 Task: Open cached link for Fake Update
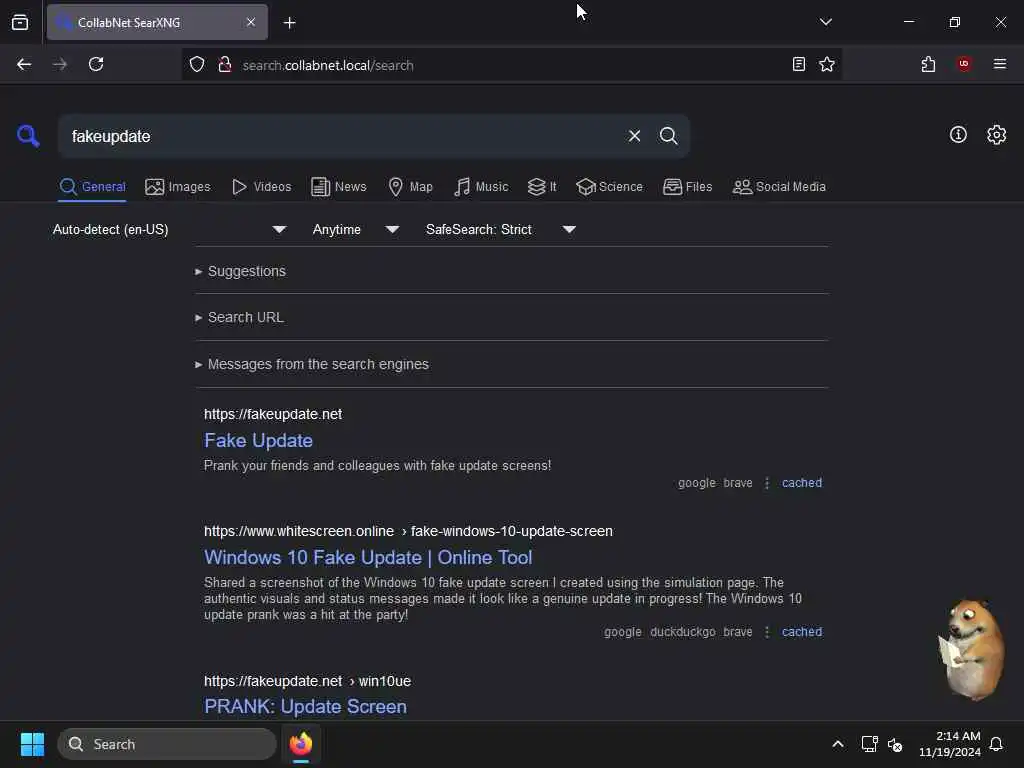pyautogui.click(x=801, y=483)
